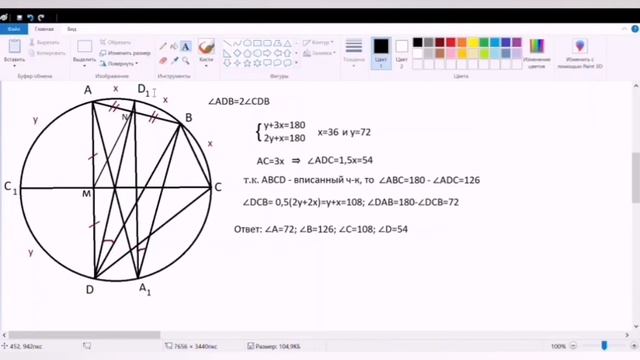
Task: Click the zoom out minus button
Action: (x=573, y=346)
